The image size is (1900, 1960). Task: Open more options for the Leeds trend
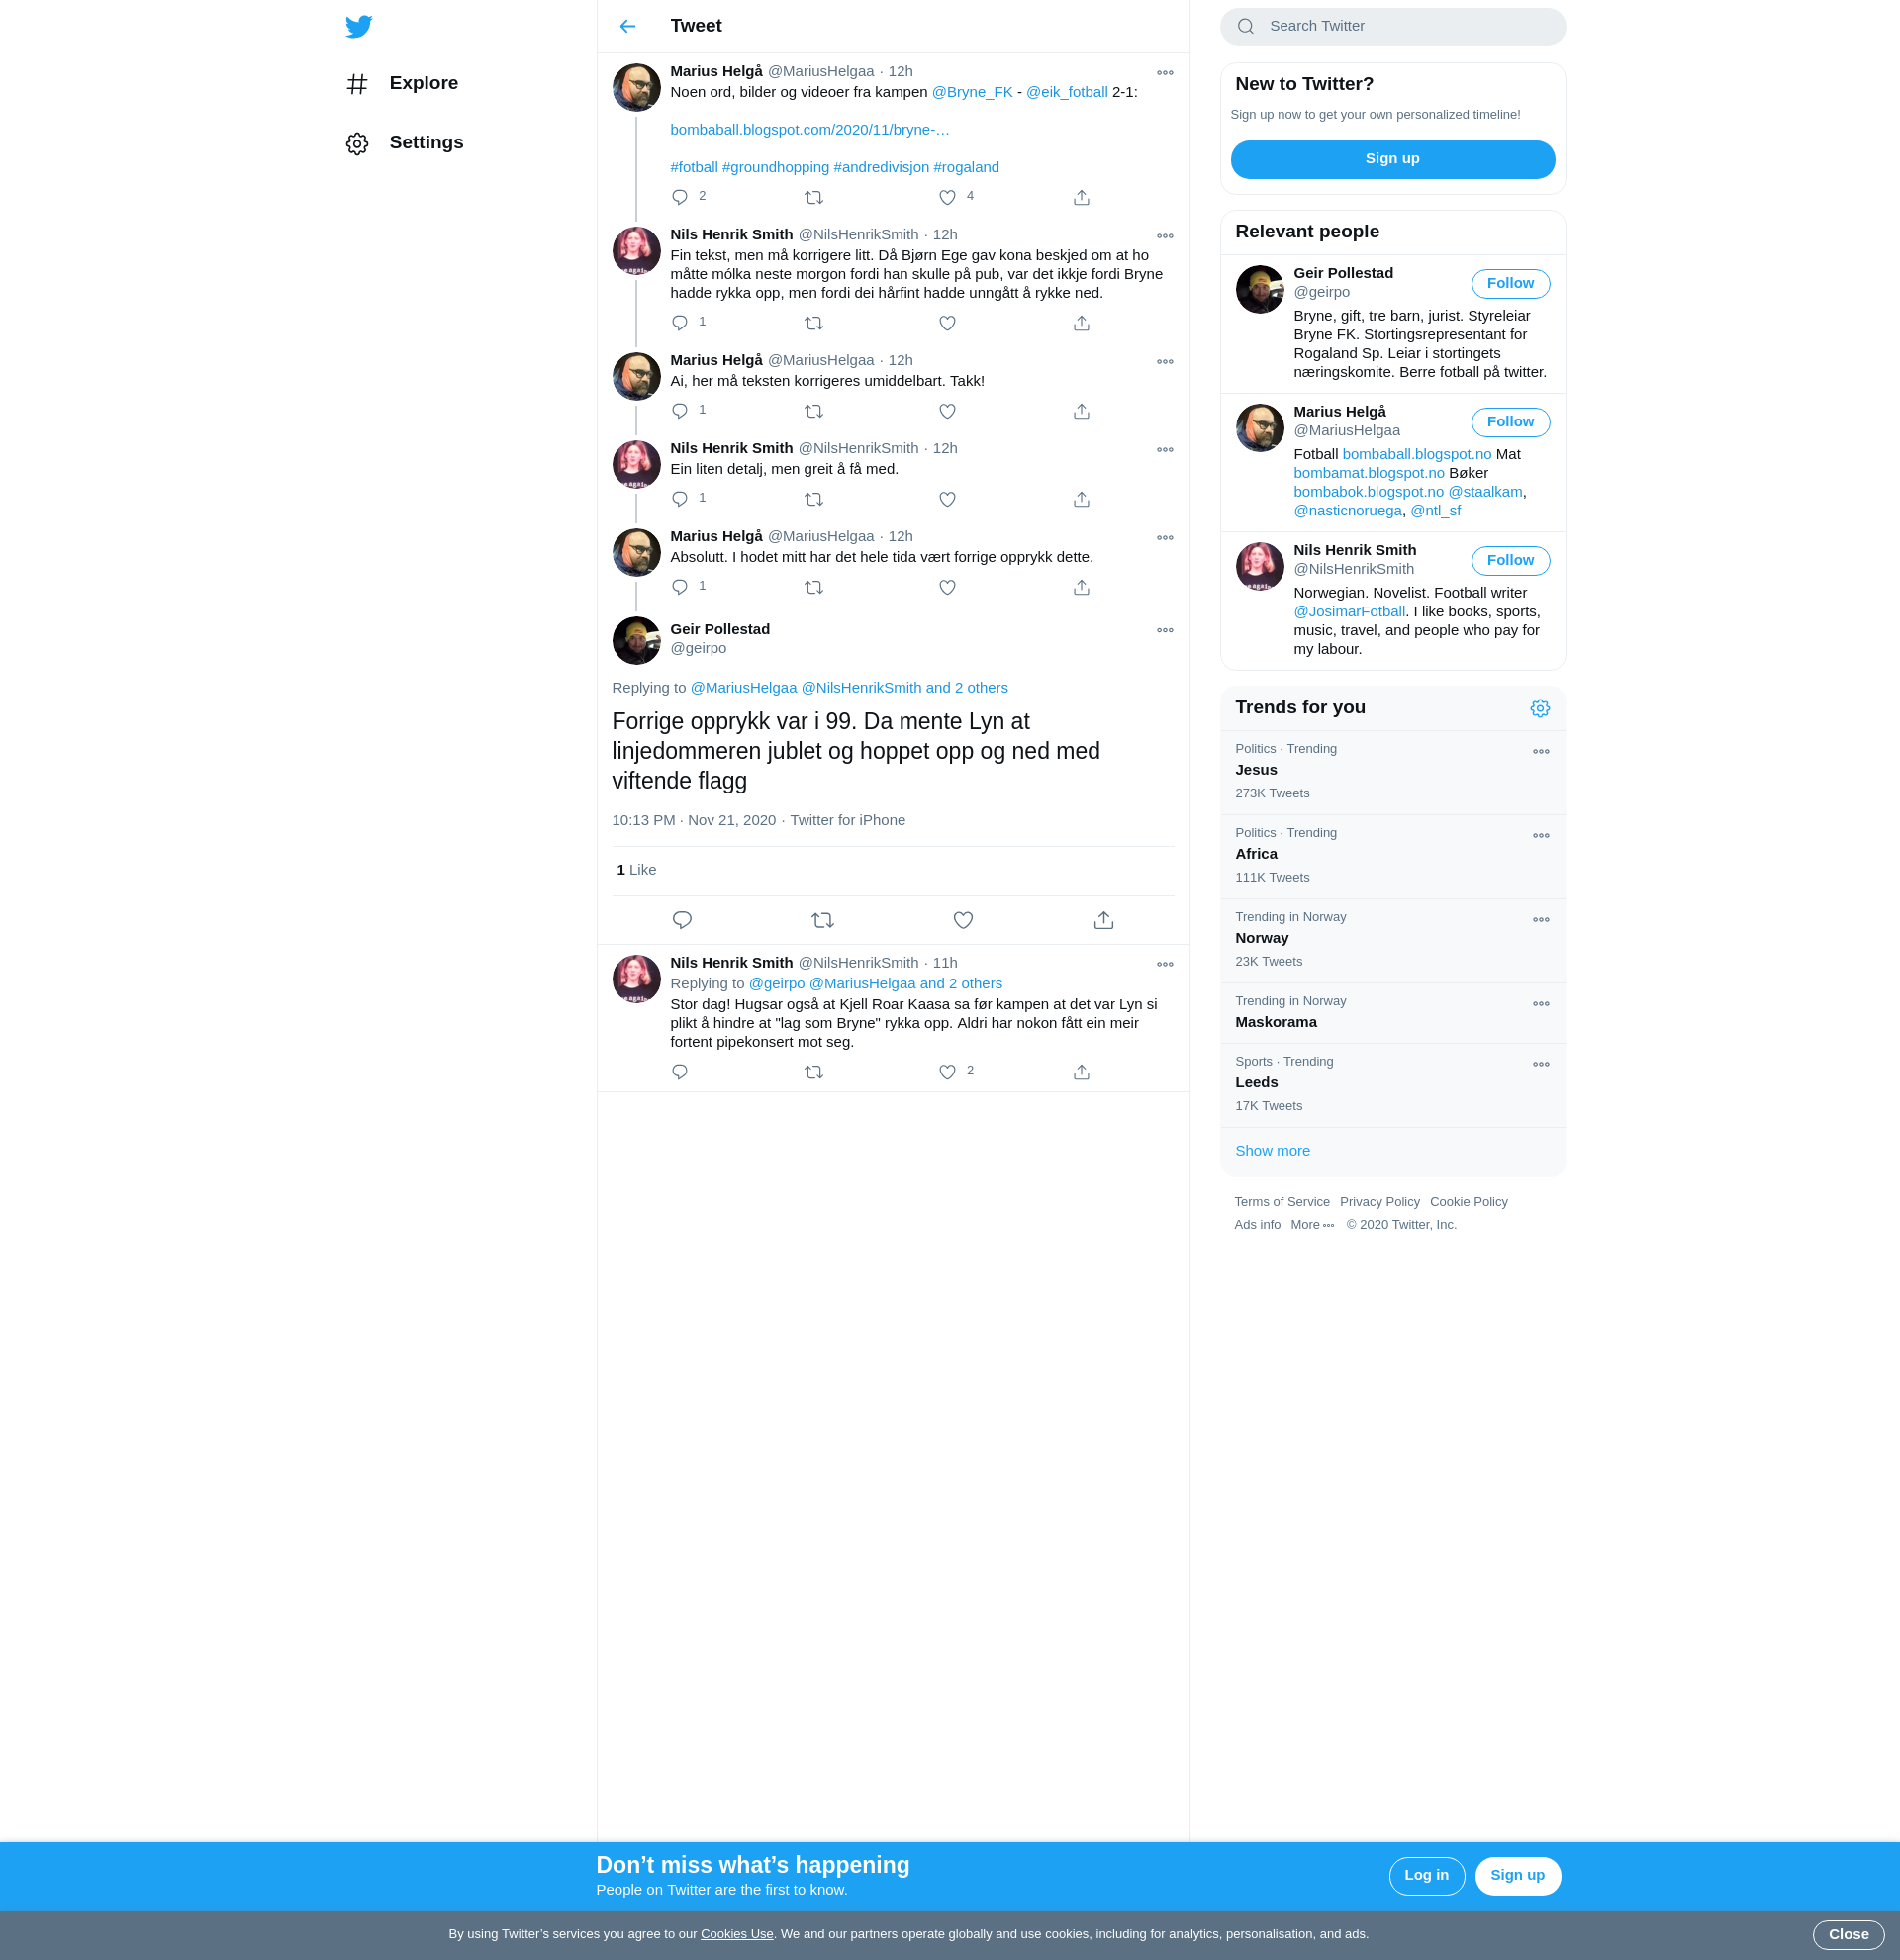pos(1541,1064)
